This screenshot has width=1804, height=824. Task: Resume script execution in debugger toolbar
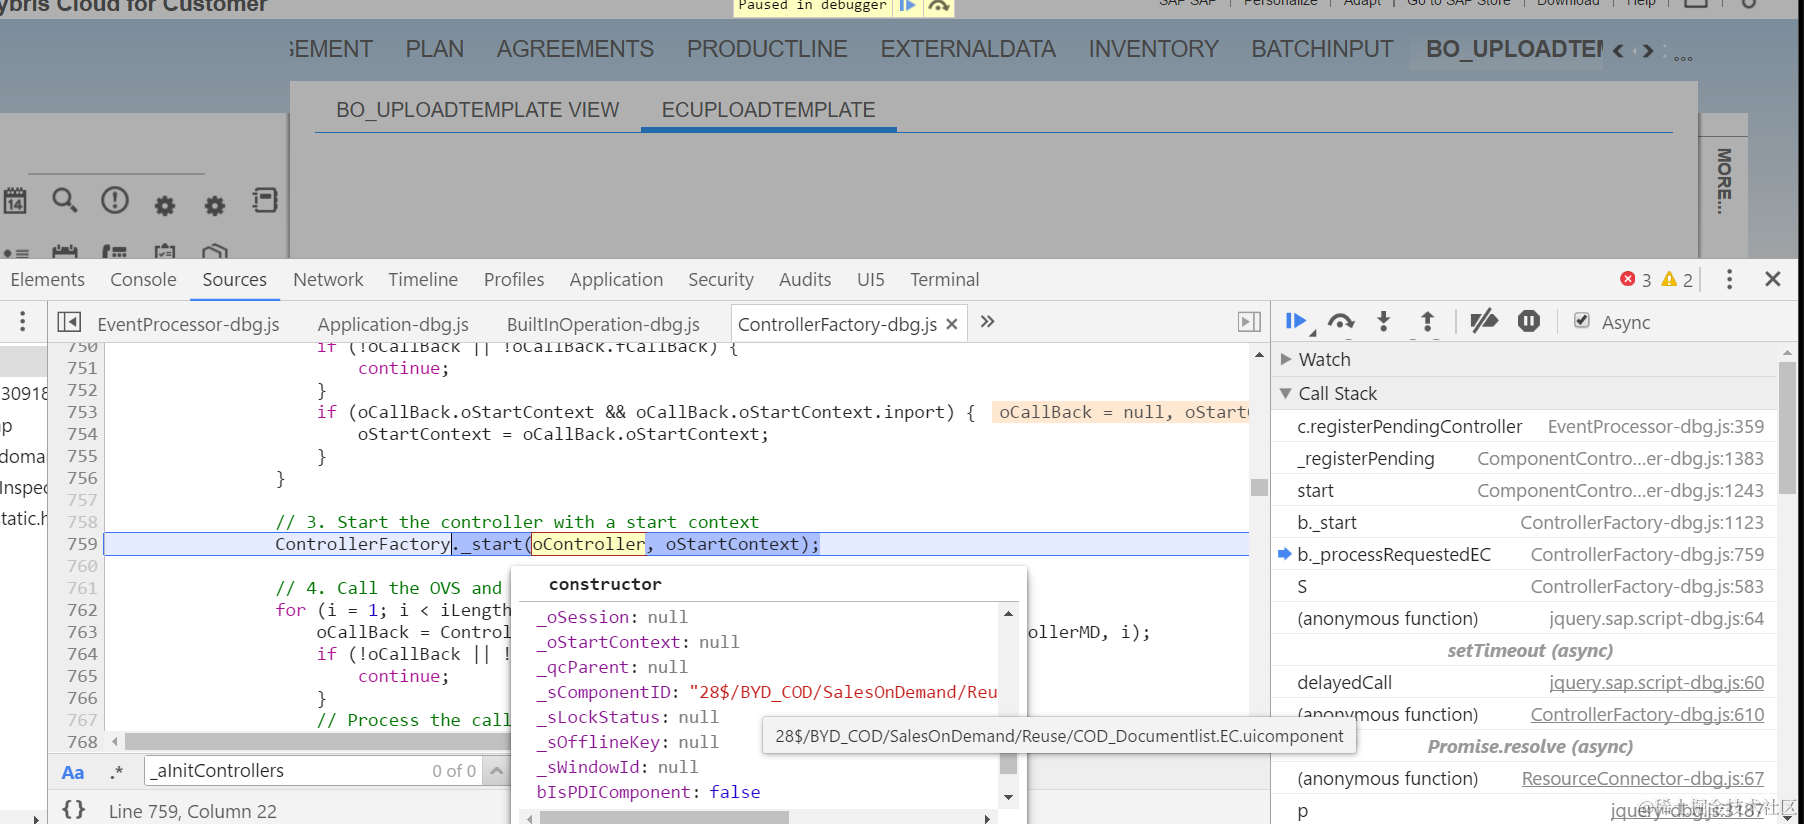(x=1295, y=322)
